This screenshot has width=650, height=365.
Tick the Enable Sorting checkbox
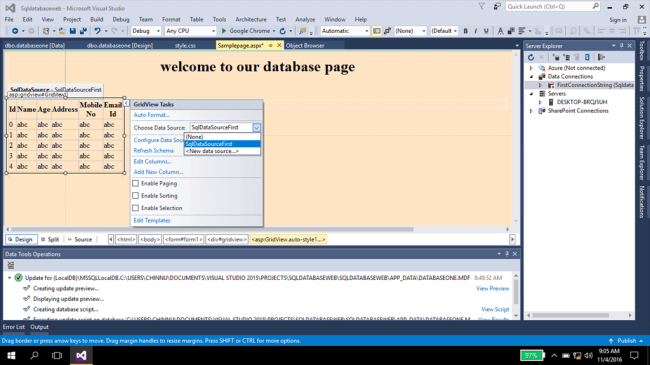point(136,195)
